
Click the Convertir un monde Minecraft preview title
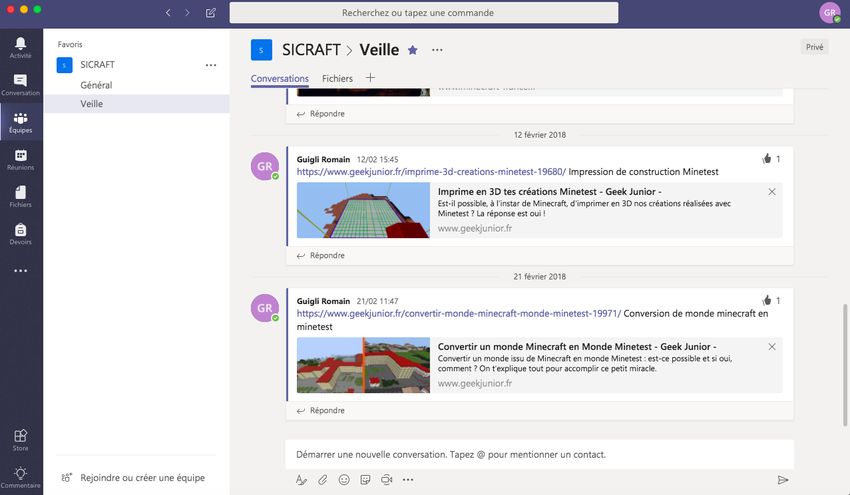(577, 347)
